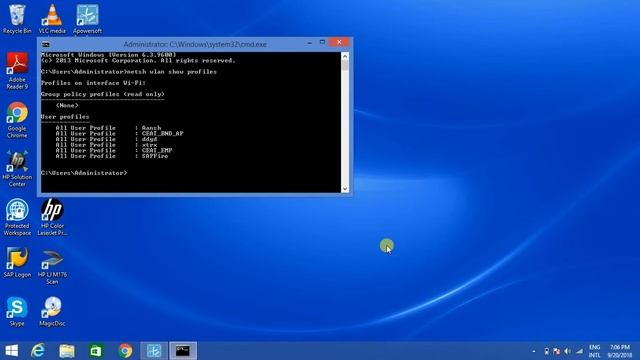Click the 'netsh wlan show profiles' command line
Viewport: 640px width, 360px height.
[129, 72]
